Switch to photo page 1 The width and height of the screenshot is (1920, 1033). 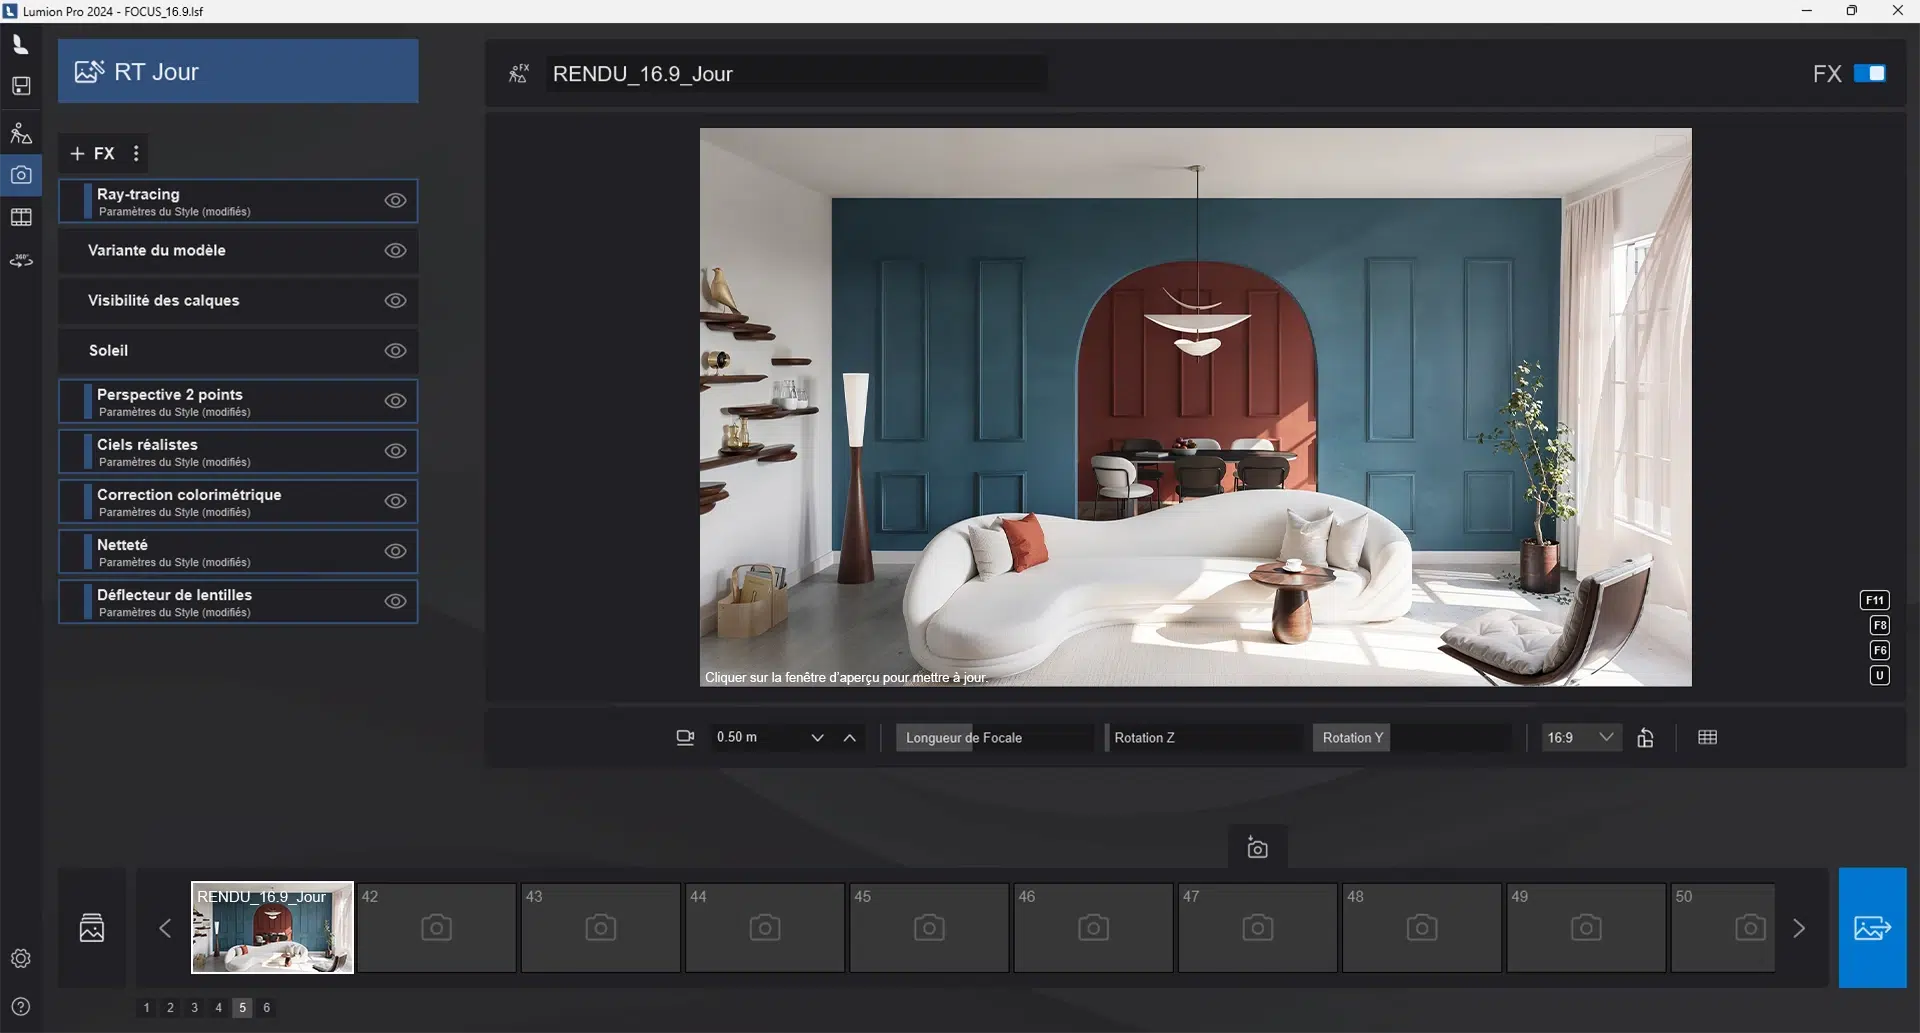point(146,1008)
